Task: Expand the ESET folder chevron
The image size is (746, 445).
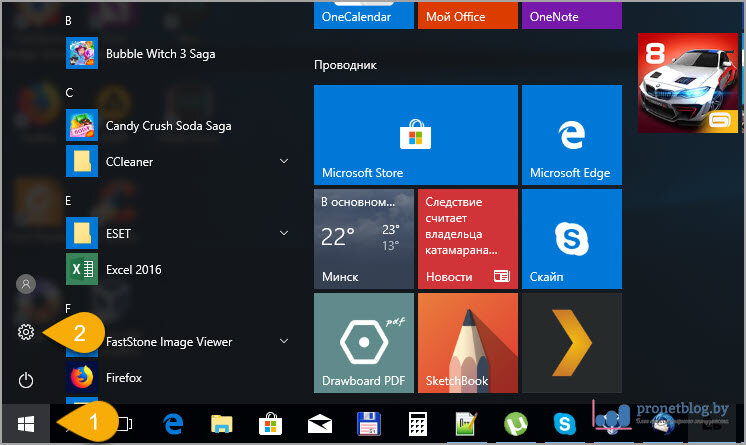Action: point(284,233)
